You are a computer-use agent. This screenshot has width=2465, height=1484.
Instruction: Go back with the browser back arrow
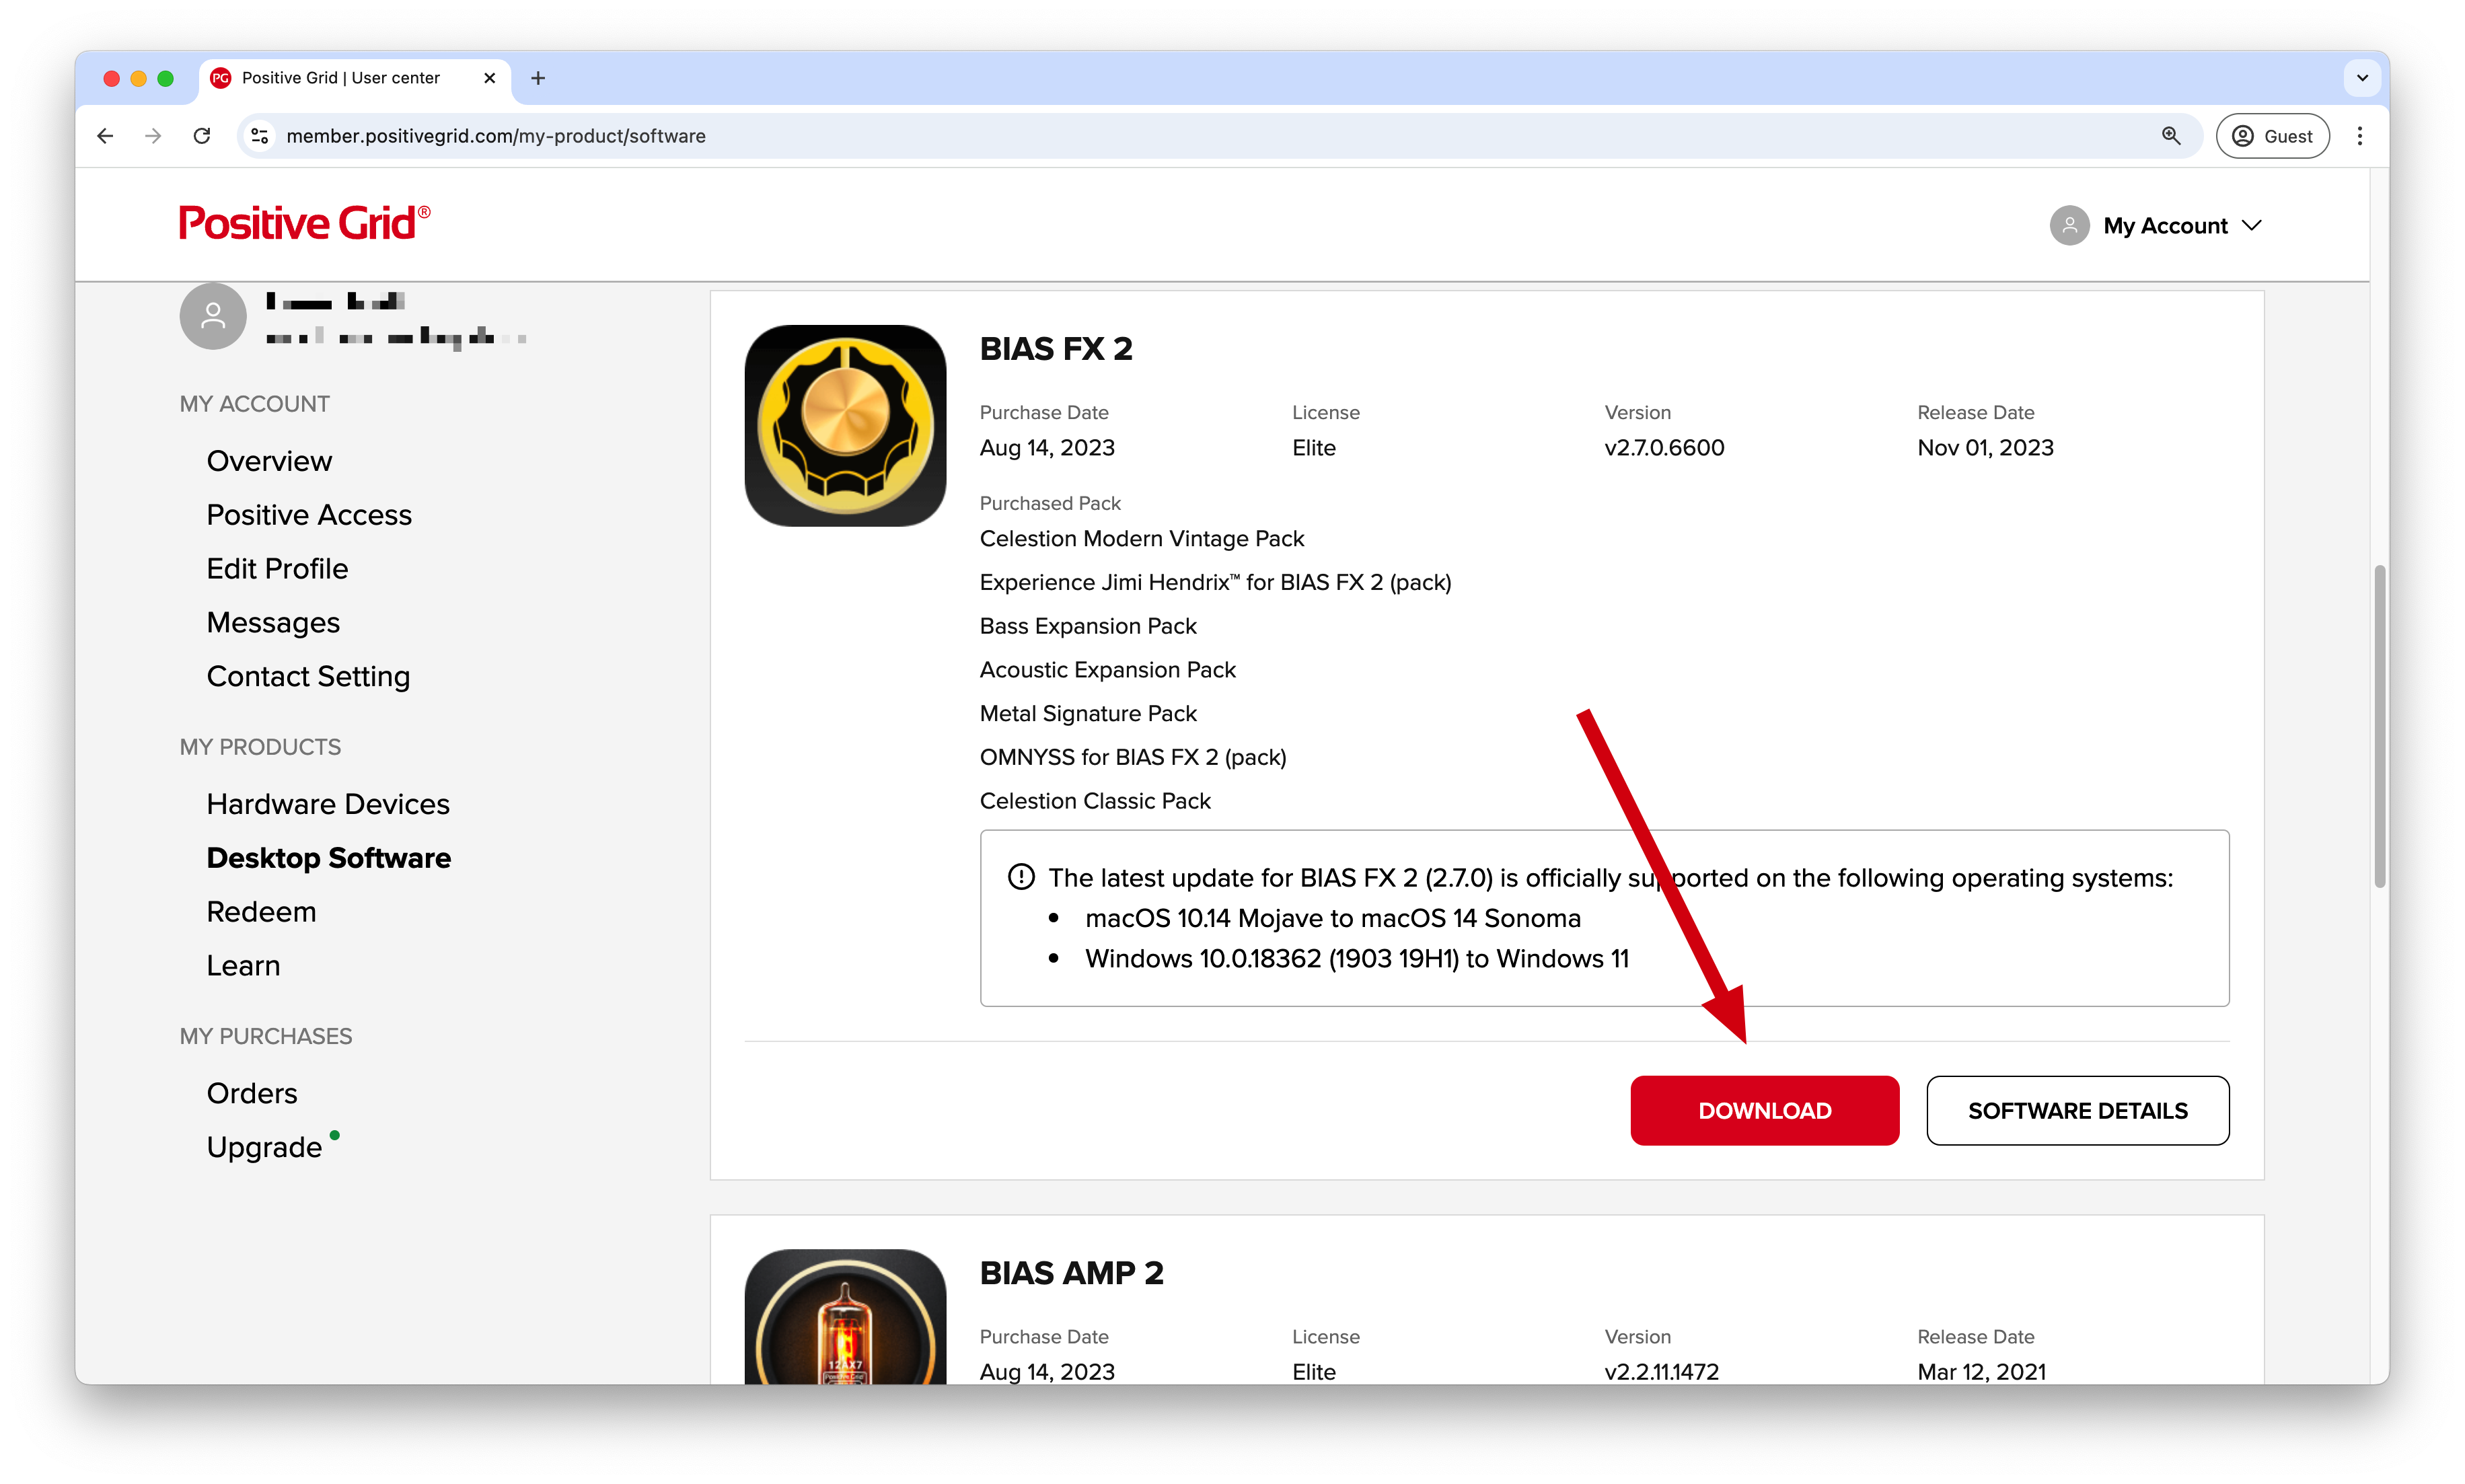(x=105, y=136)
